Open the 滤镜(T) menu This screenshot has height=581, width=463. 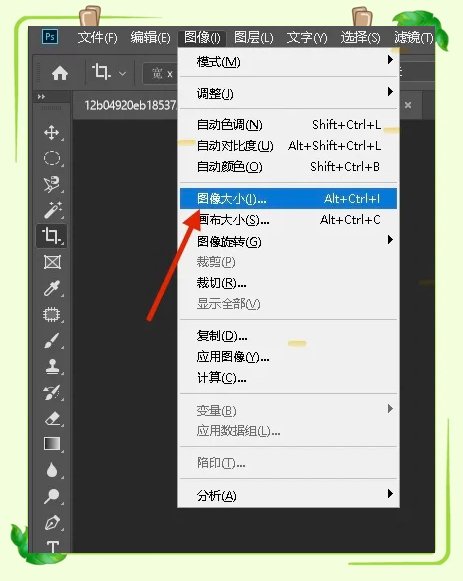pos(413,37)
